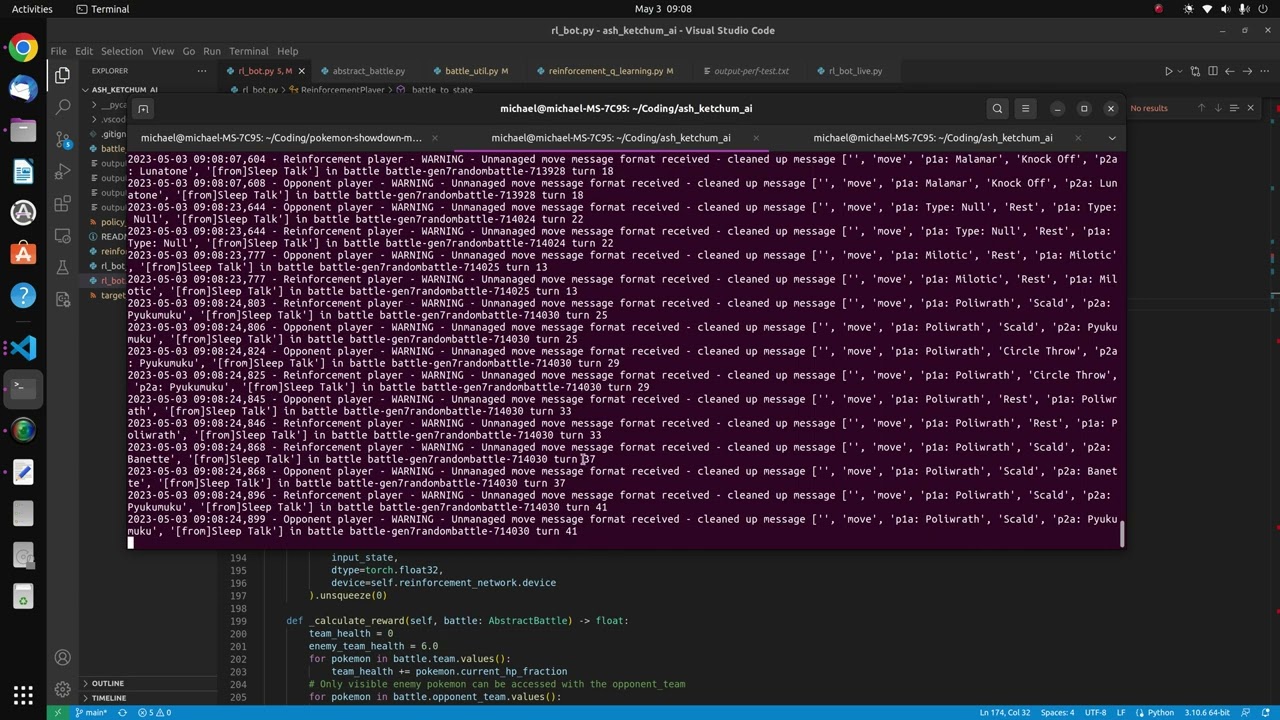Switch to the pokemon-showdown terminal tab
Screen dimensions: 1280x720
[x=282, y=138]
